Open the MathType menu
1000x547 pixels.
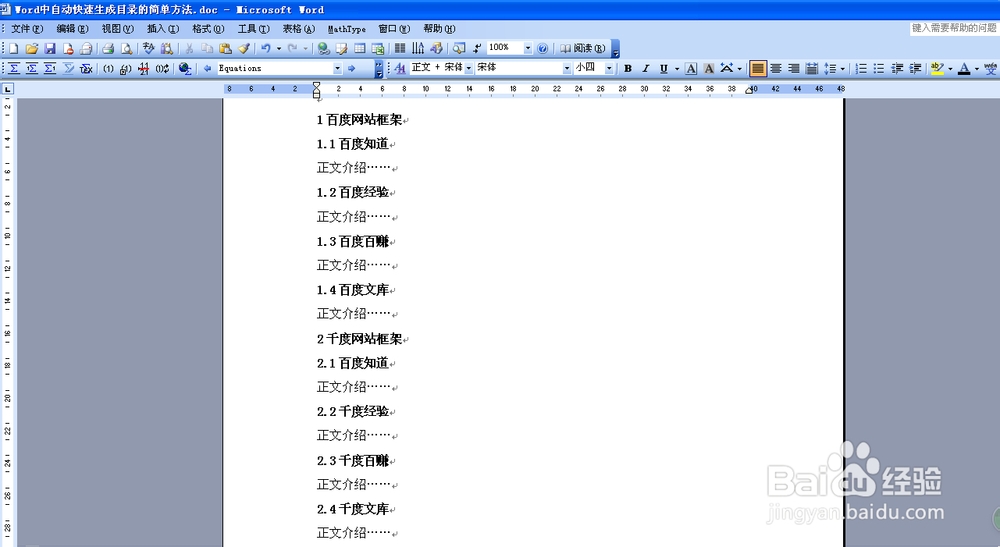point(346,29)
